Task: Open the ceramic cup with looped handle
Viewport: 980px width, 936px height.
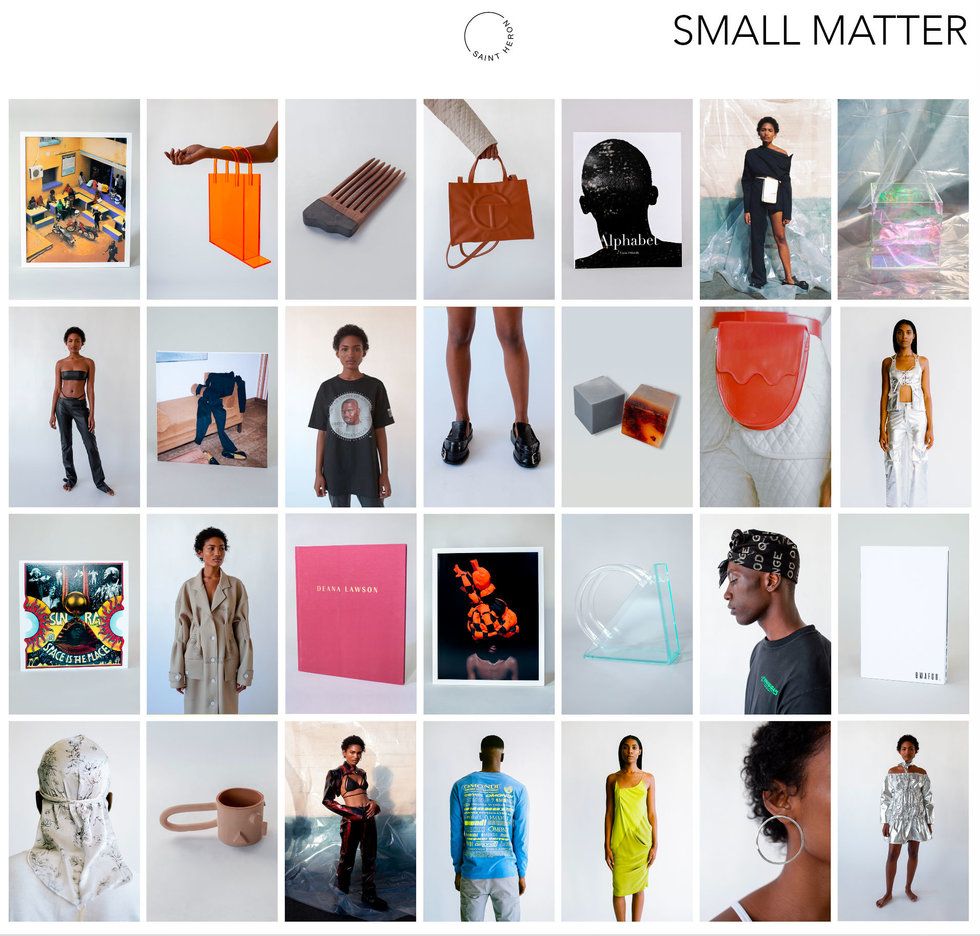Action: [x=212, y=821]
